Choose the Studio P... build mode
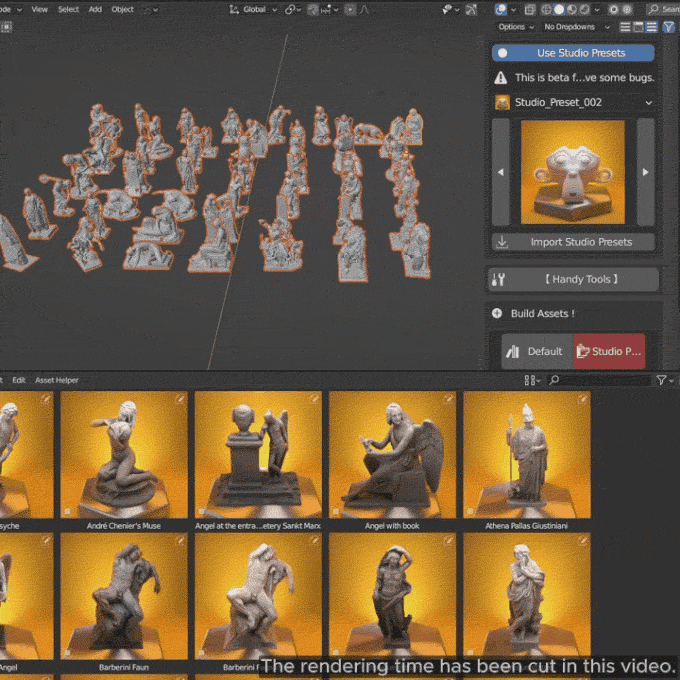The width and height of the screenshot is (680, 680). 609,351
